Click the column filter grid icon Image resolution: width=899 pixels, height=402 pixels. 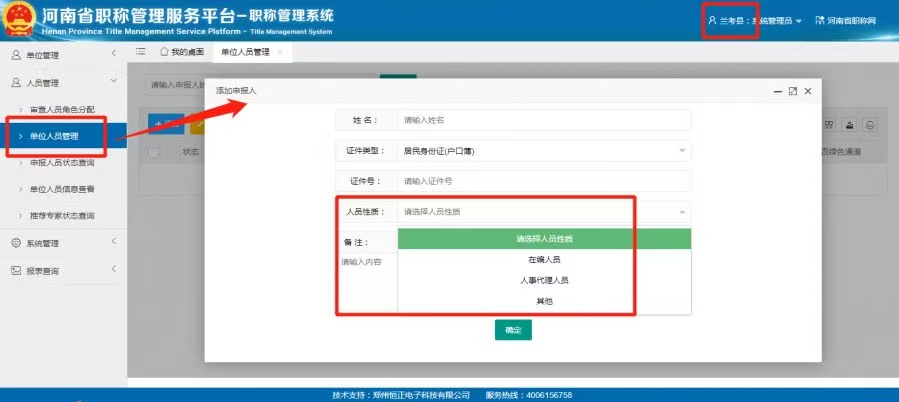coord(830,125)
